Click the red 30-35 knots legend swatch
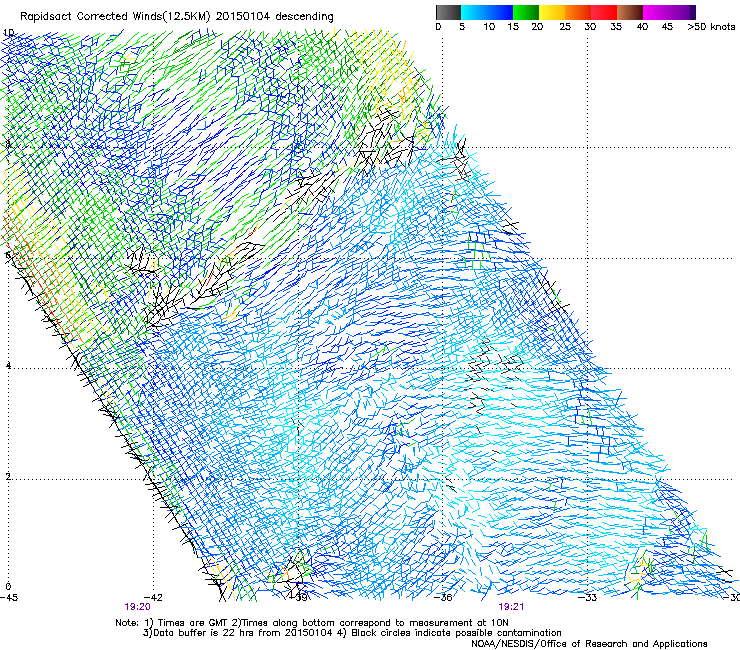The height and width of the screenshot is (650, 740). [x=604, y=12]
